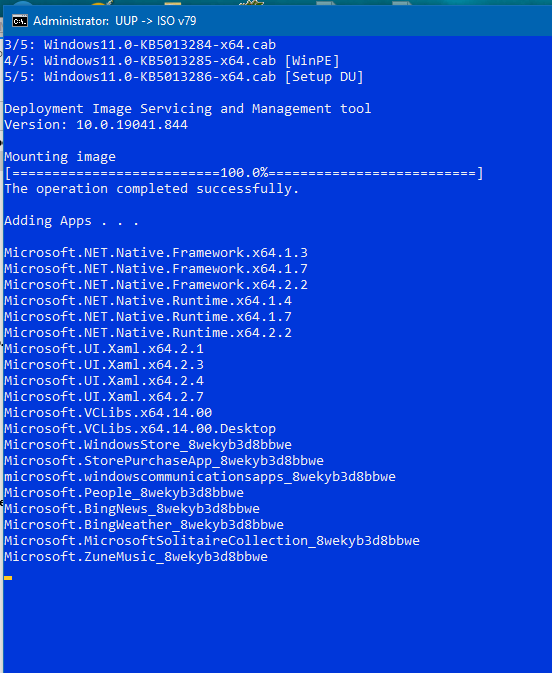Click 'Deployment Image Servicing and Management tool' text
Image resolution: width=552 pixels, height=673 pixels.
tap(188, 109)
